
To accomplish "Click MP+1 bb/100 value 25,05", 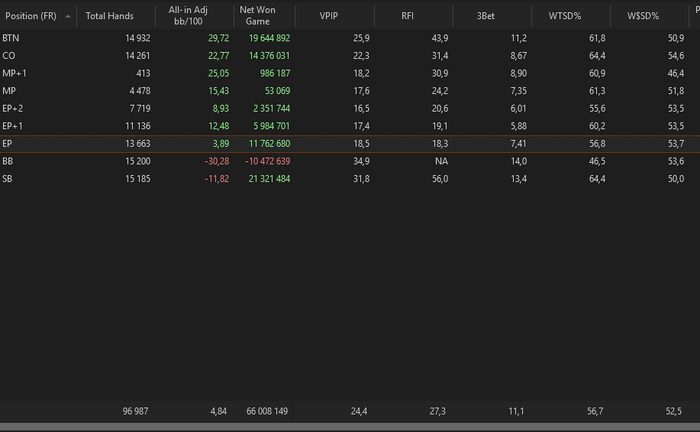I will click(218, 73).
